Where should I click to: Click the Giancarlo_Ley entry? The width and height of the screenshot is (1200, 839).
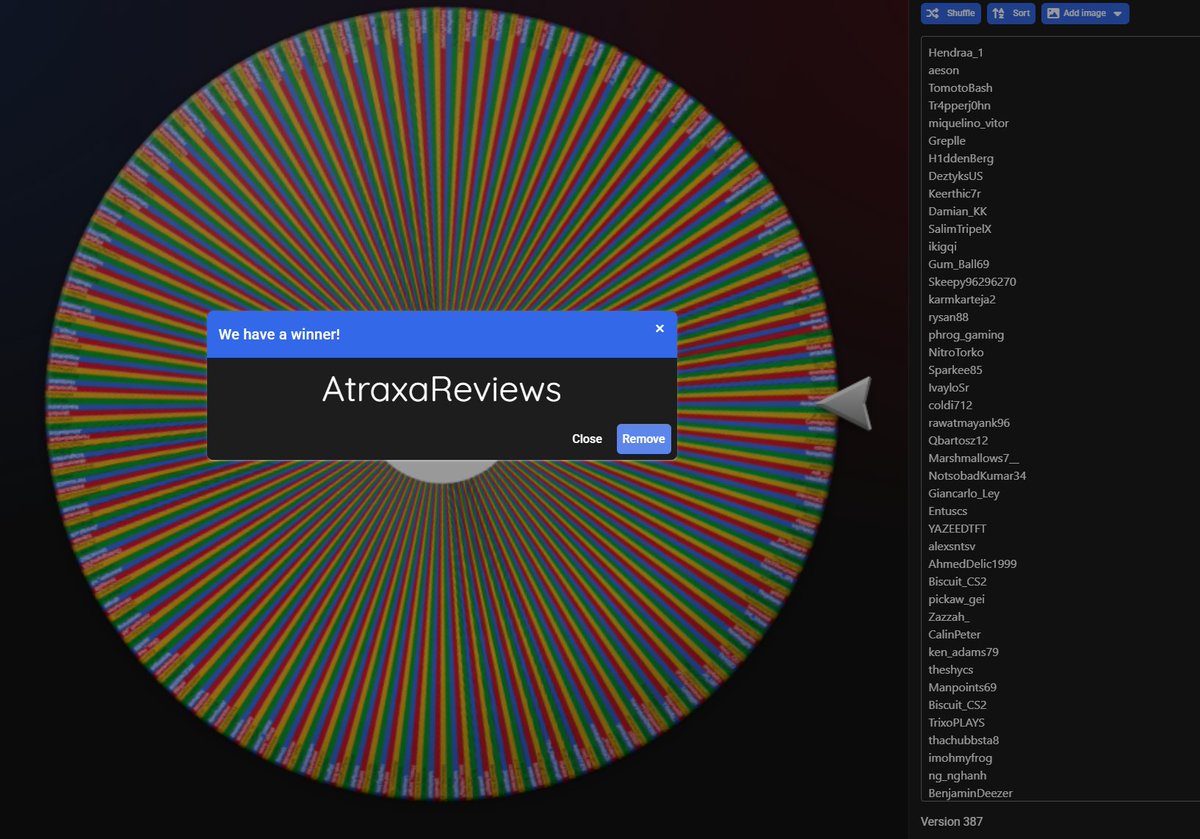(x=964, y=493)
